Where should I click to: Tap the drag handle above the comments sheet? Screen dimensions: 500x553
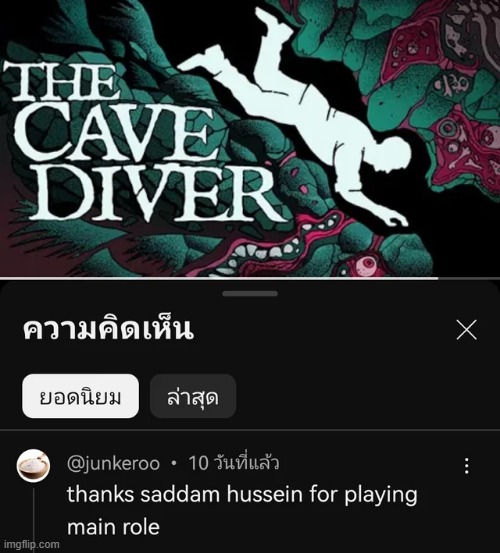point(250,293)
